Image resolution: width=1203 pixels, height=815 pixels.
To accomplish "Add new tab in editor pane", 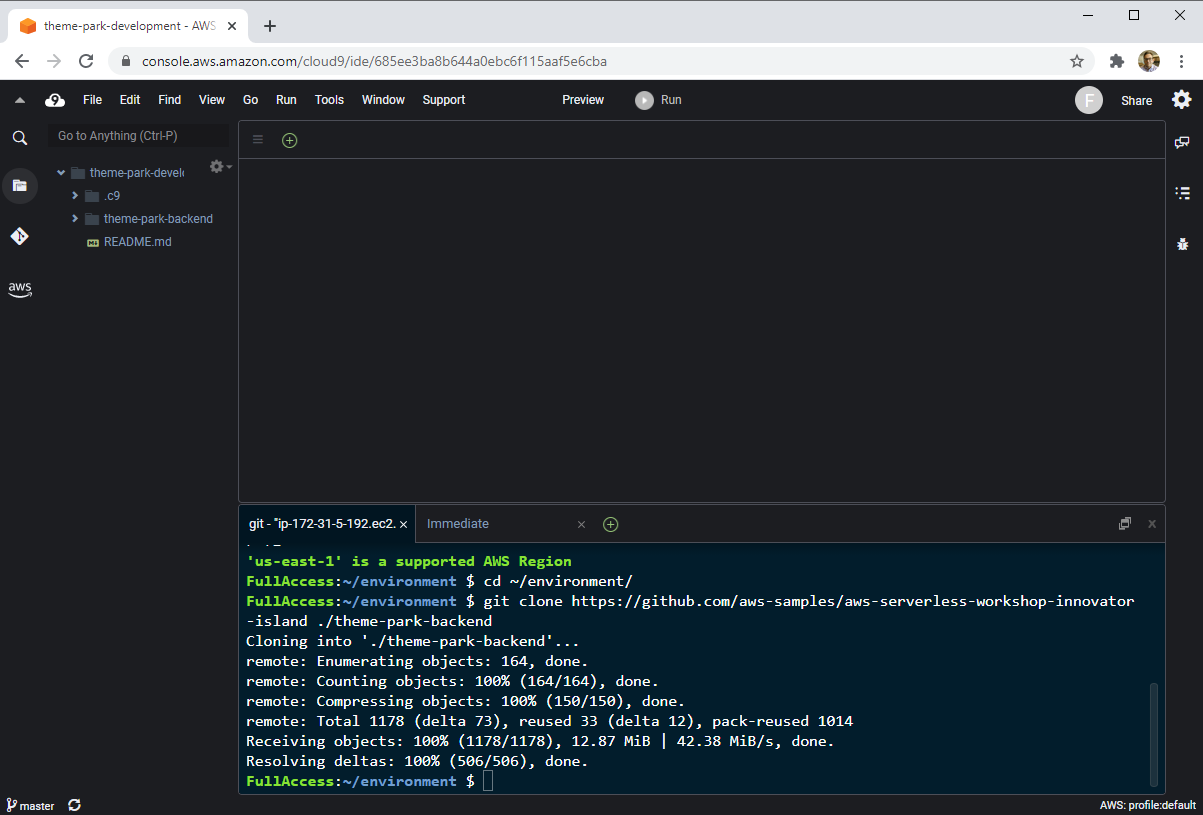I will (x=289, y=140).
